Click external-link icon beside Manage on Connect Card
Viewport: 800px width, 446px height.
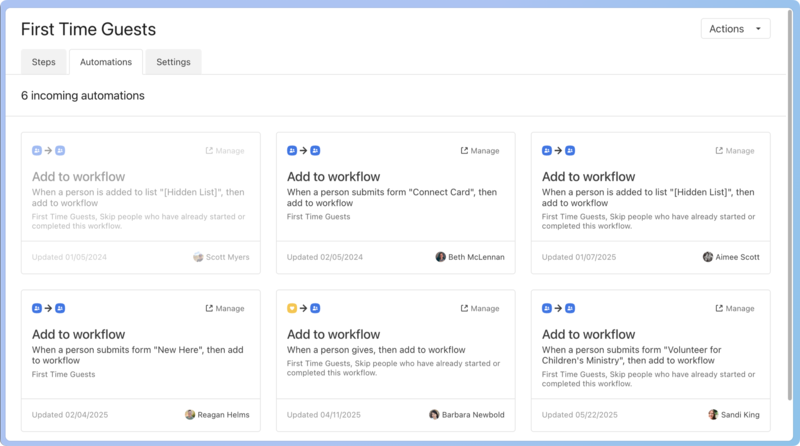tap(464, 151)
